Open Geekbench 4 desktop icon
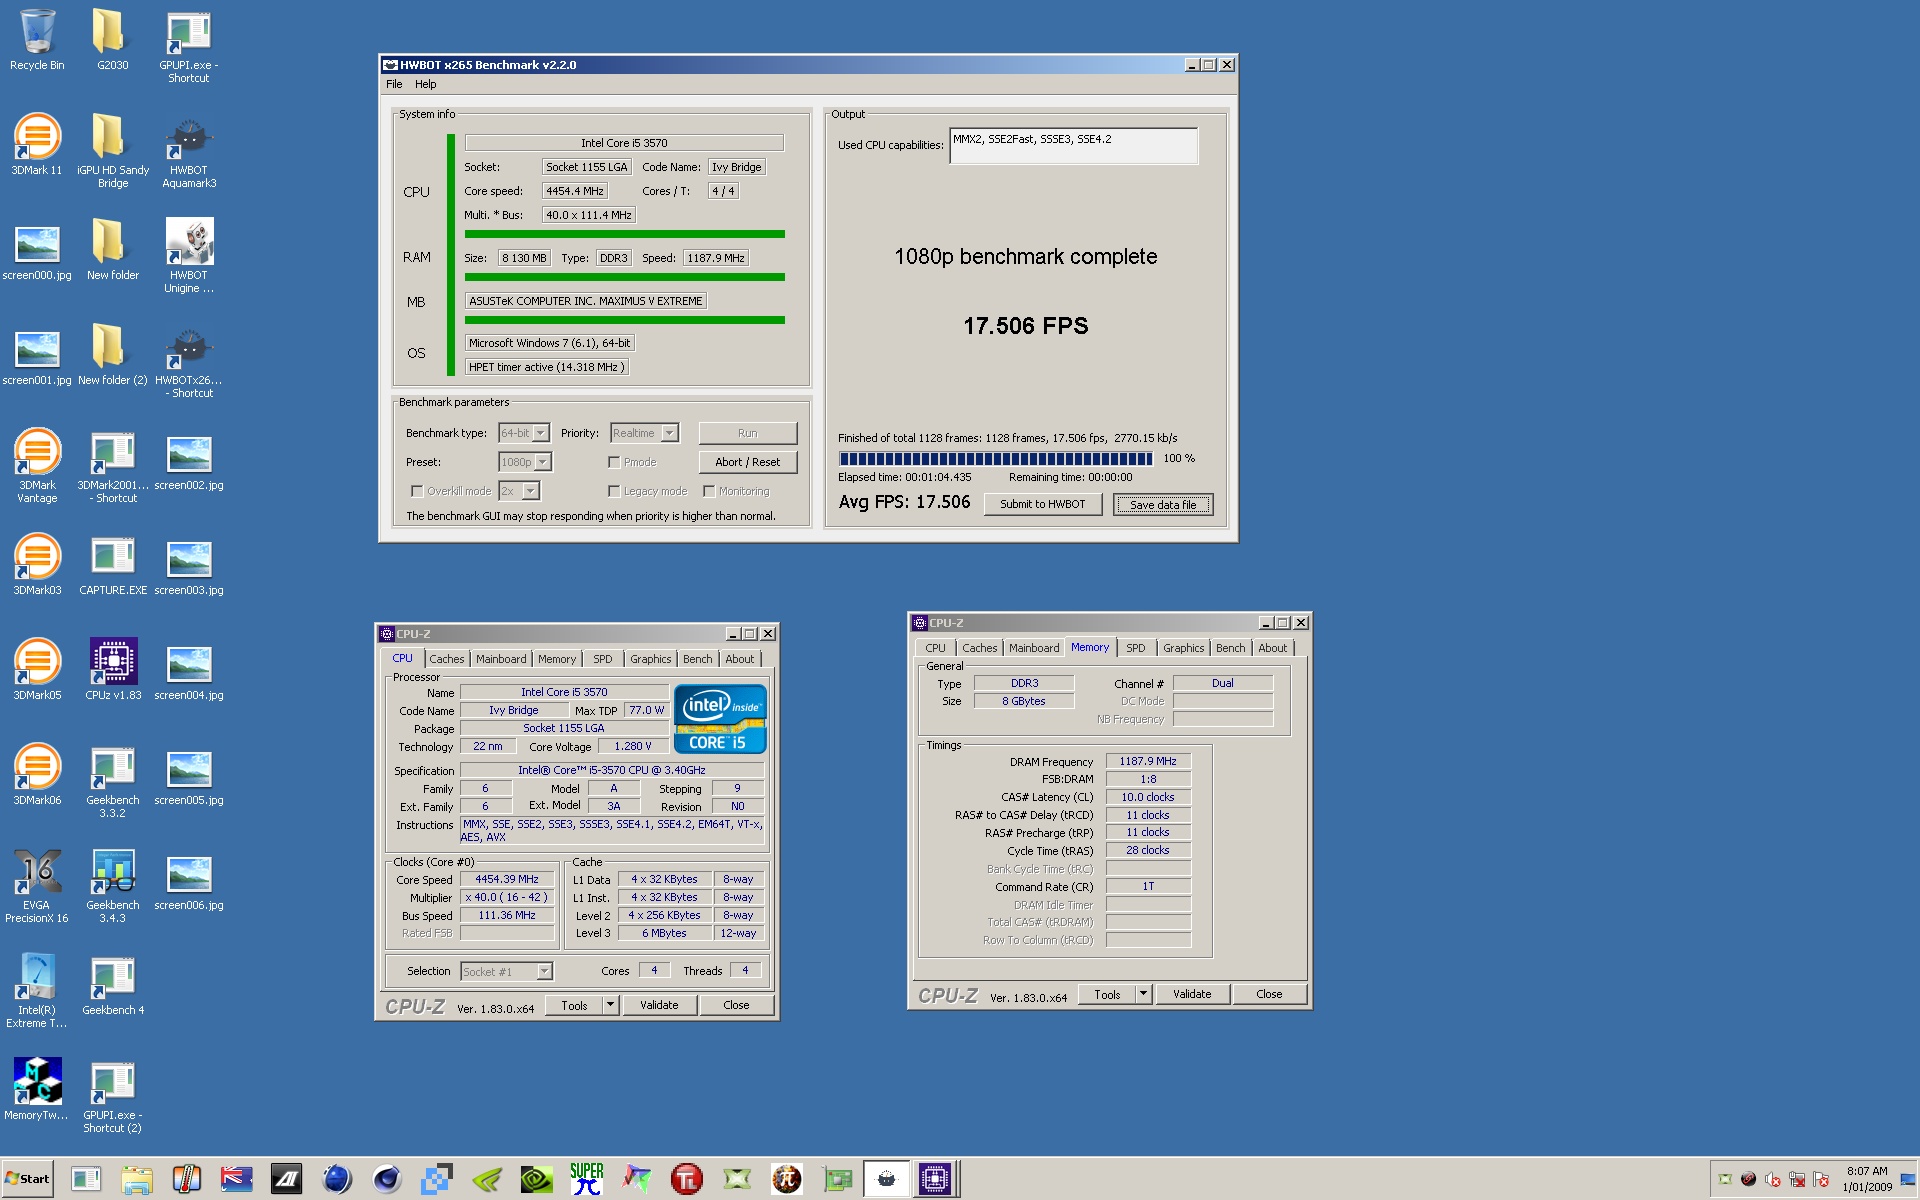The width and height of the screenshot is (1920, 1200). coord(112,985)
